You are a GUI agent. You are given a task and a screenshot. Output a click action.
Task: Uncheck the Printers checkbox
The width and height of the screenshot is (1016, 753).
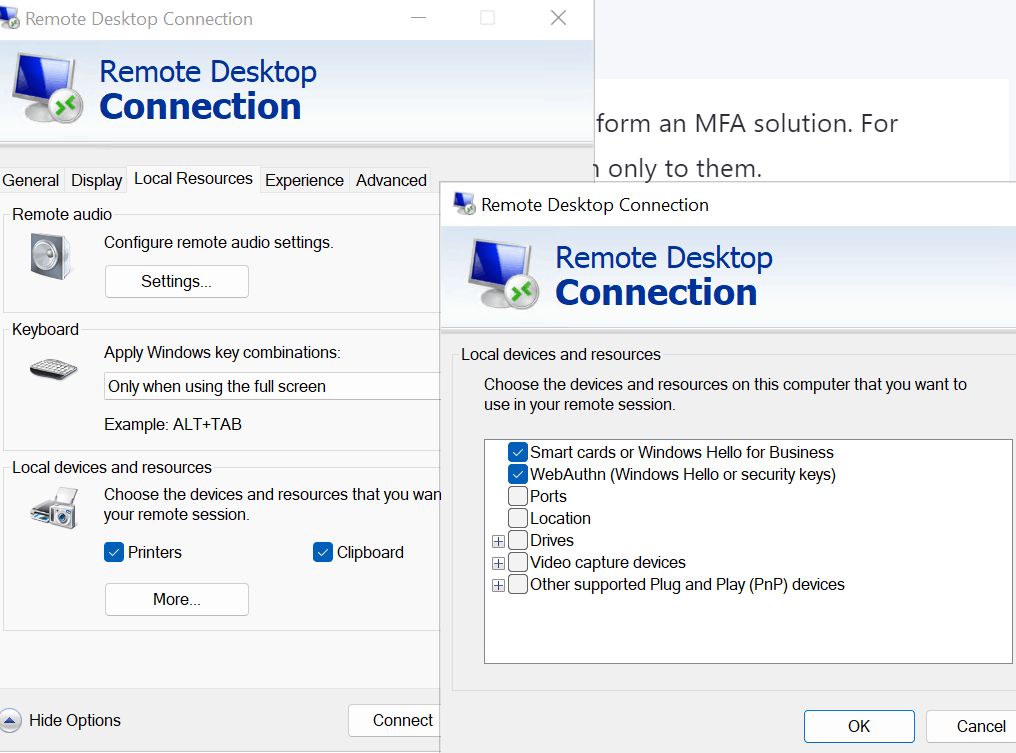click(113, 552)
